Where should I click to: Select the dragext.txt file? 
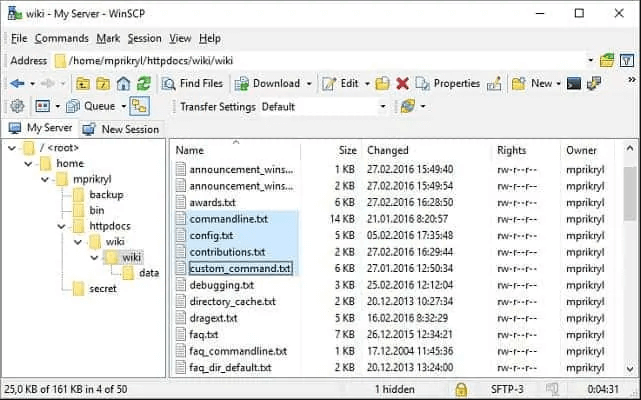tap(213, 318)
